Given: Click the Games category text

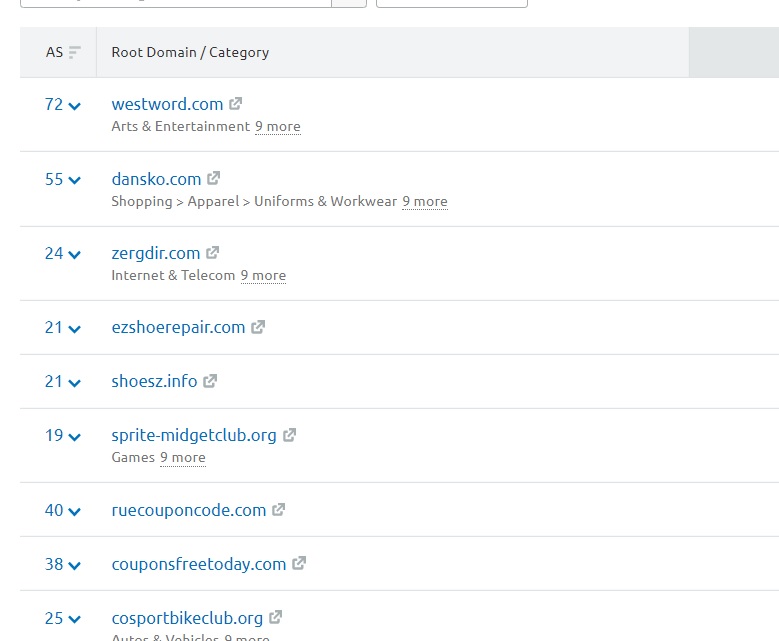Looking at the screenshot, I should click(x=133, y=457).
